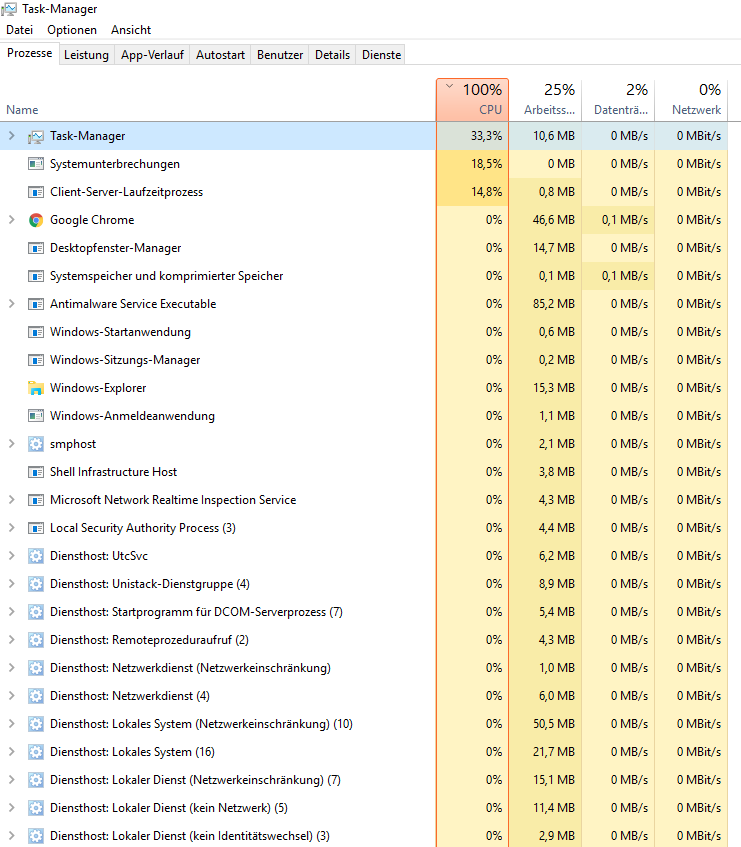This screenshot has width=741, height=847.
Task: Click the Diensthost: Netzwerkdienst (Netzwerkeinschränkung) gear icon
Action: click(36, 668)
